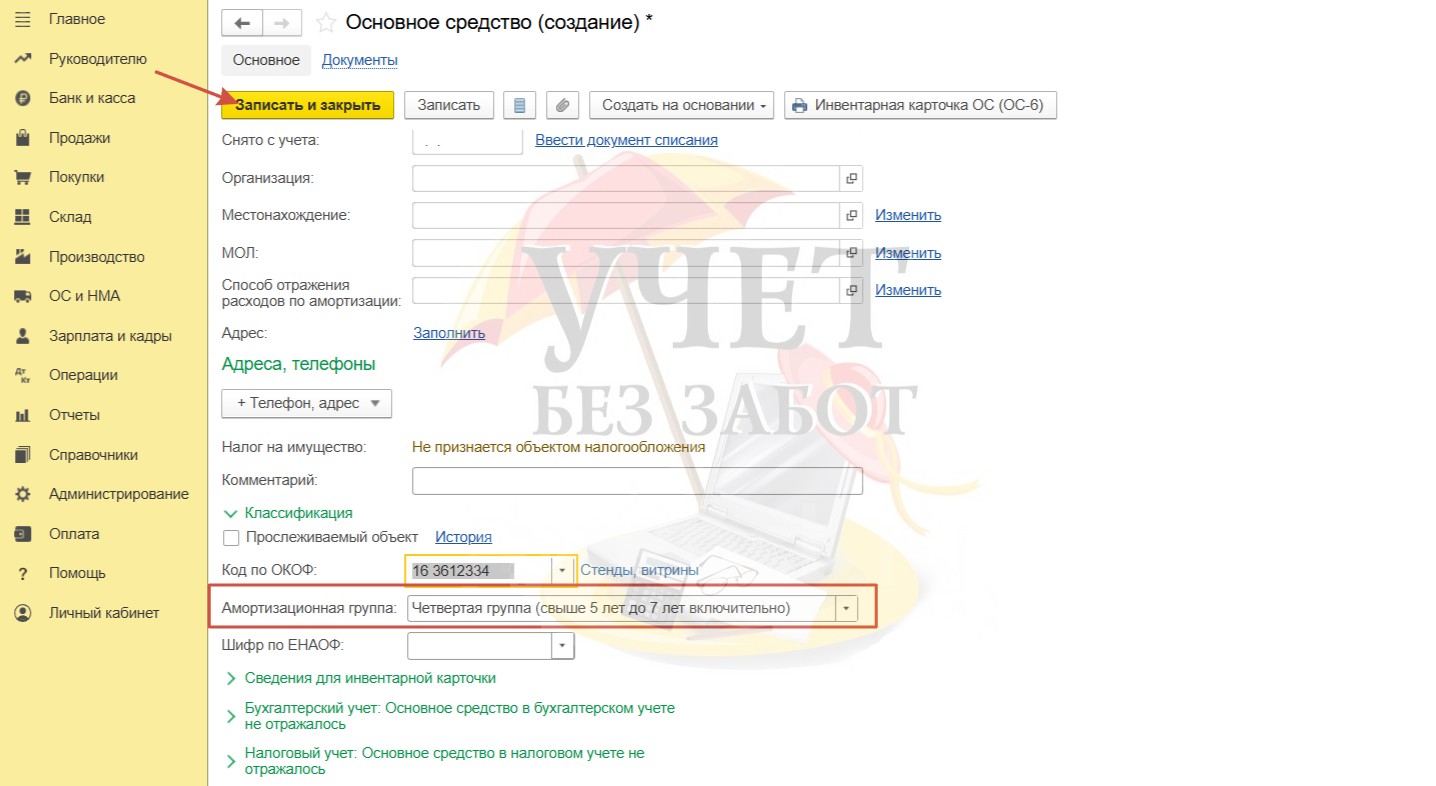This screenshot has height=786, width=1436.
Task: Add form to favorites with star icon
Action: click(x=325, y=23)
